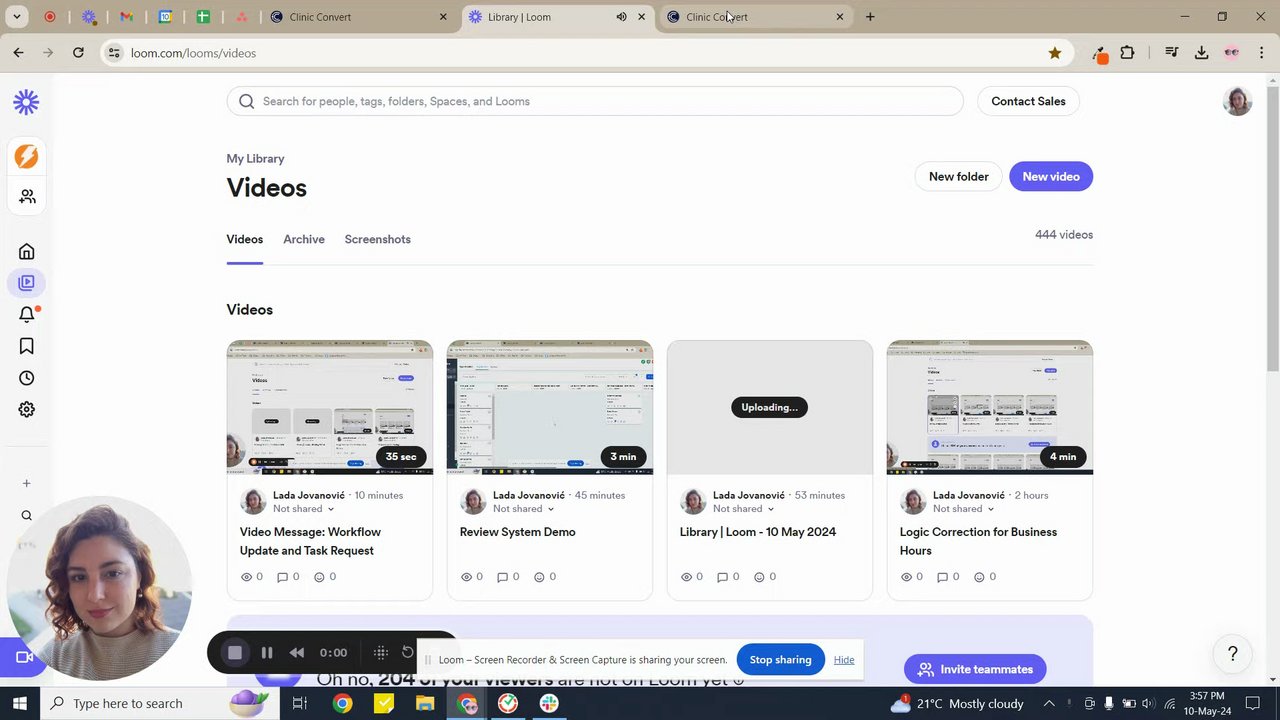
Task: Open Windows Start menu
Action: point(19,703)
